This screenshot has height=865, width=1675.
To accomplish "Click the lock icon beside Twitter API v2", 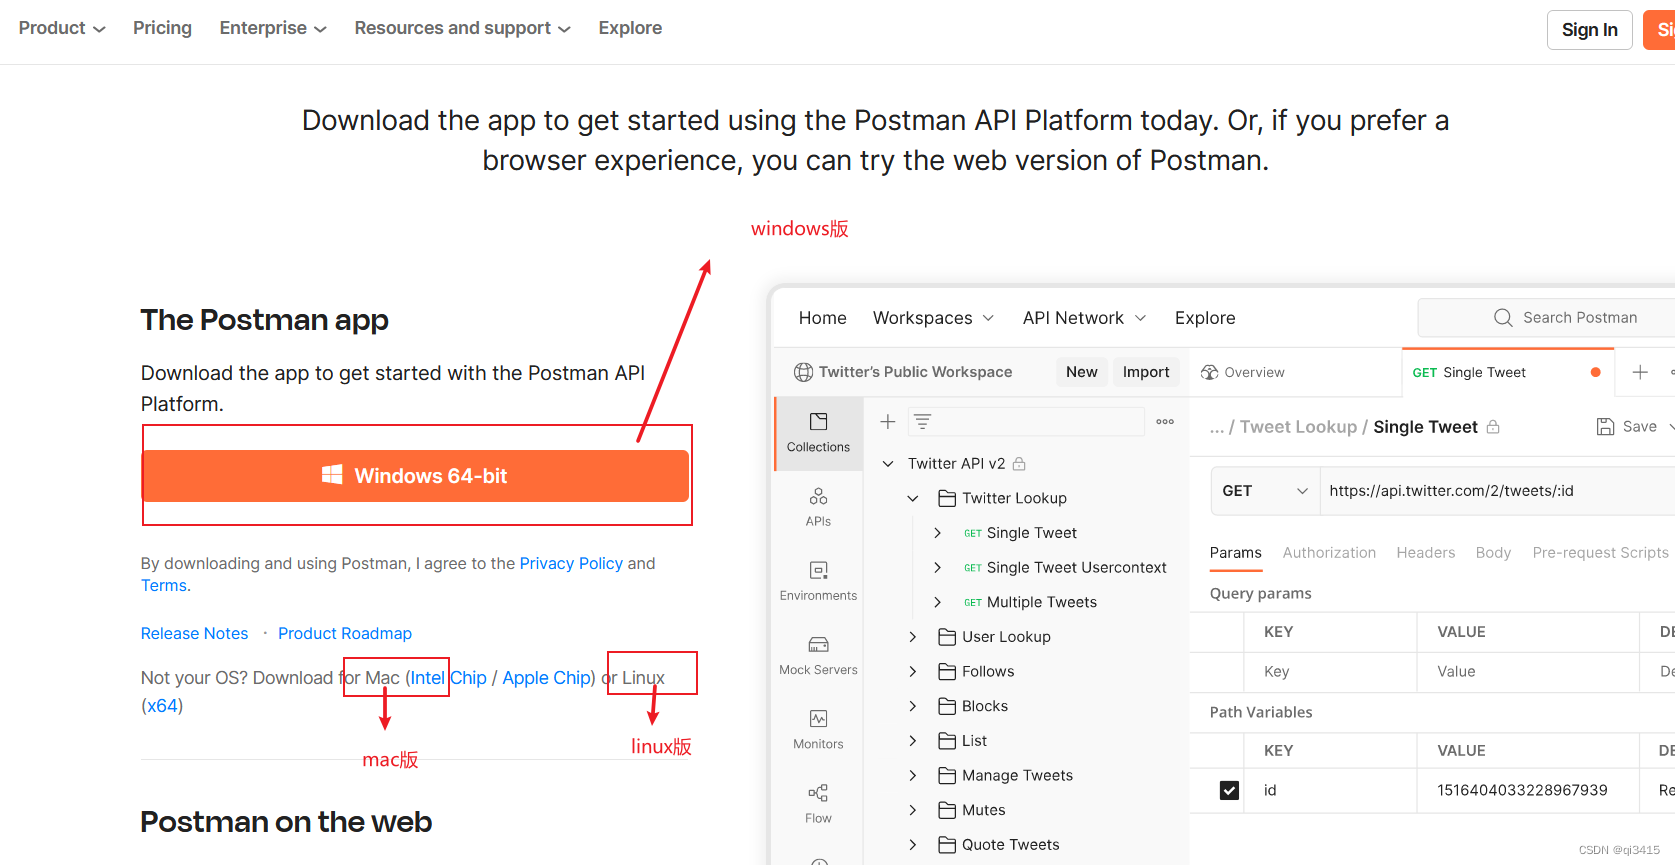I will coord(1019,464).
